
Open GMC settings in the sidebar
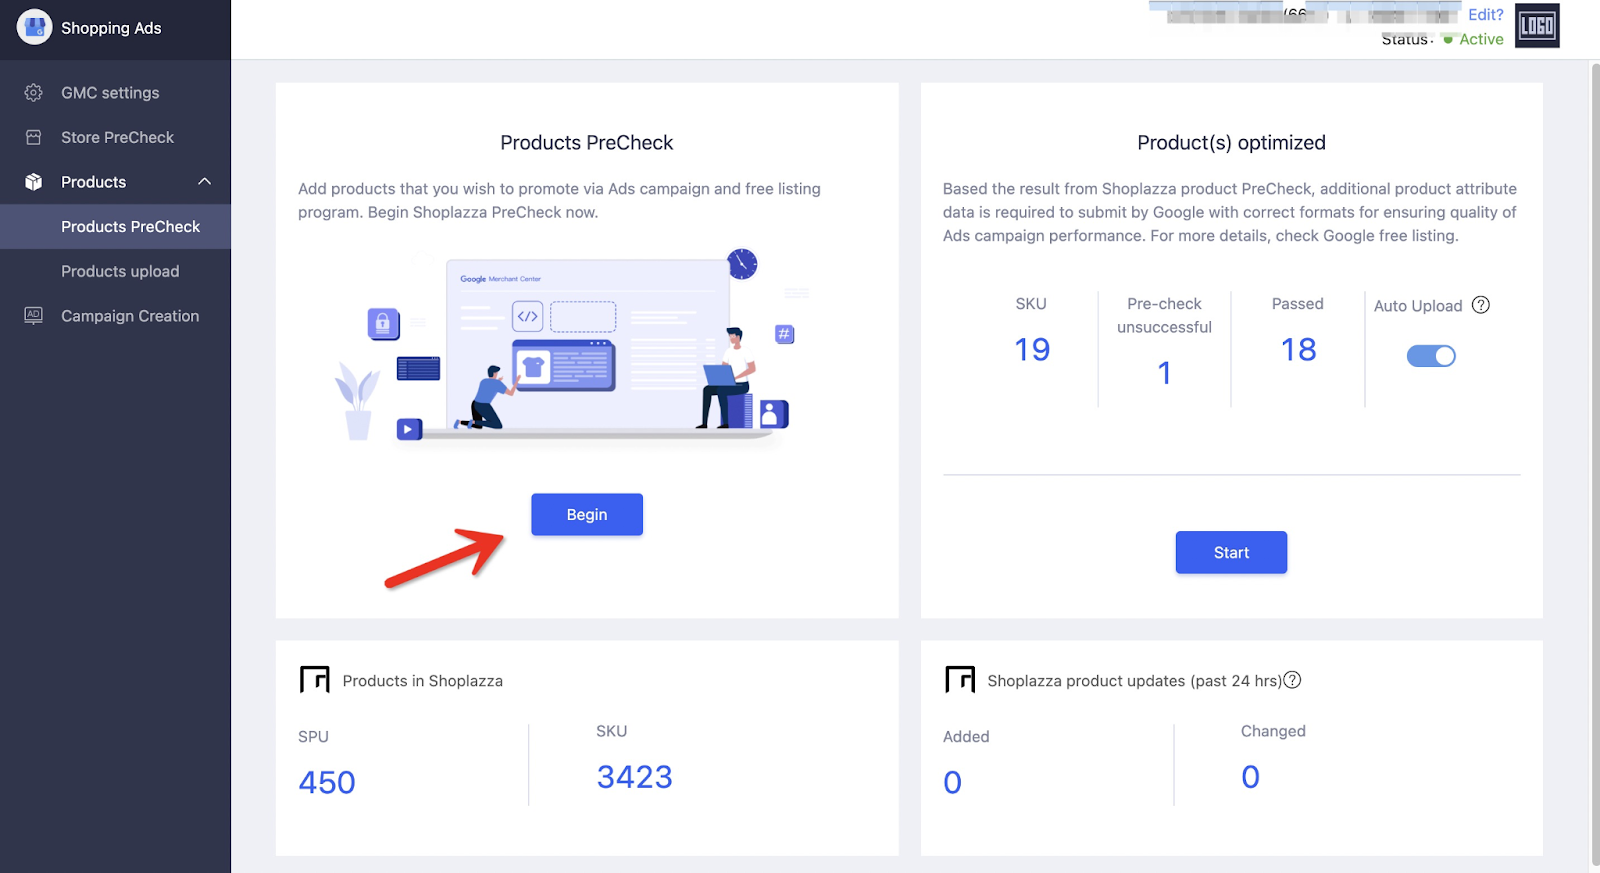[x=115, y=92]
